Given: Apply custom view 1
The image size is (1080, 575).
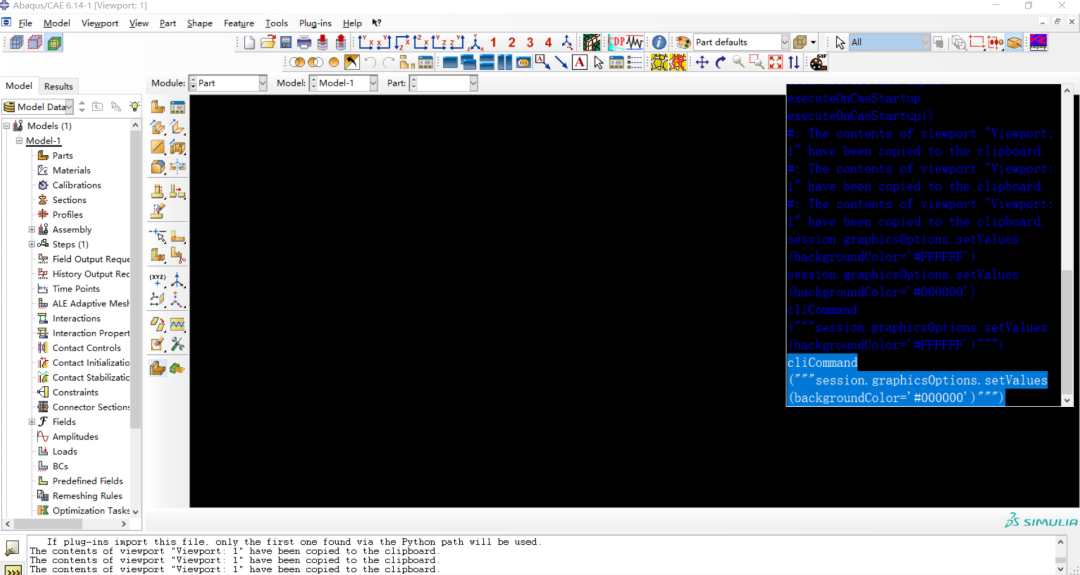Looking at the screenshot, I should [493, 43].
